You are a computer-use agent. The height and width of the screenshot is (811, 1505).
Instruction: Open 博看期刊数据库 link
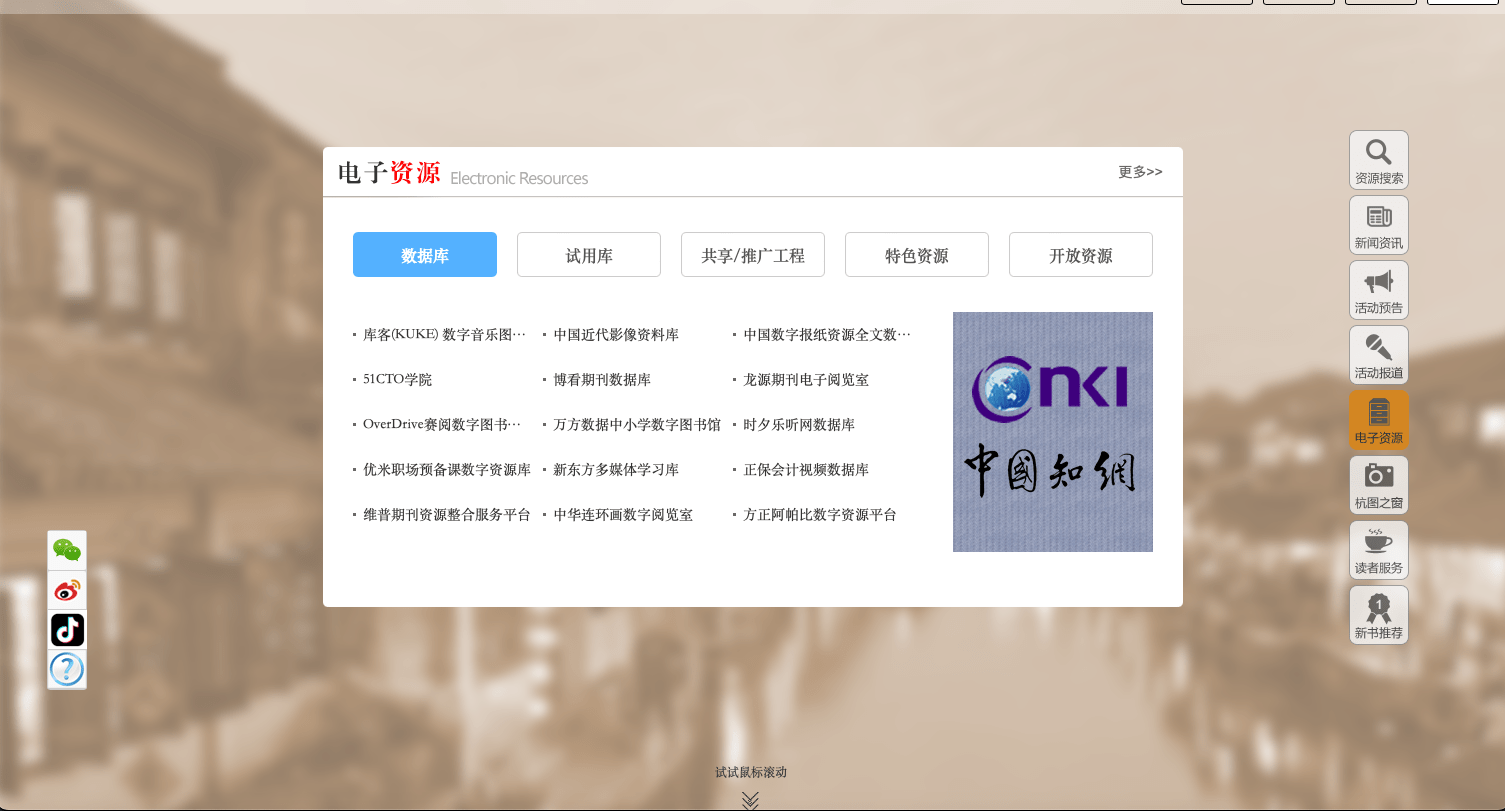coord(602,380)
